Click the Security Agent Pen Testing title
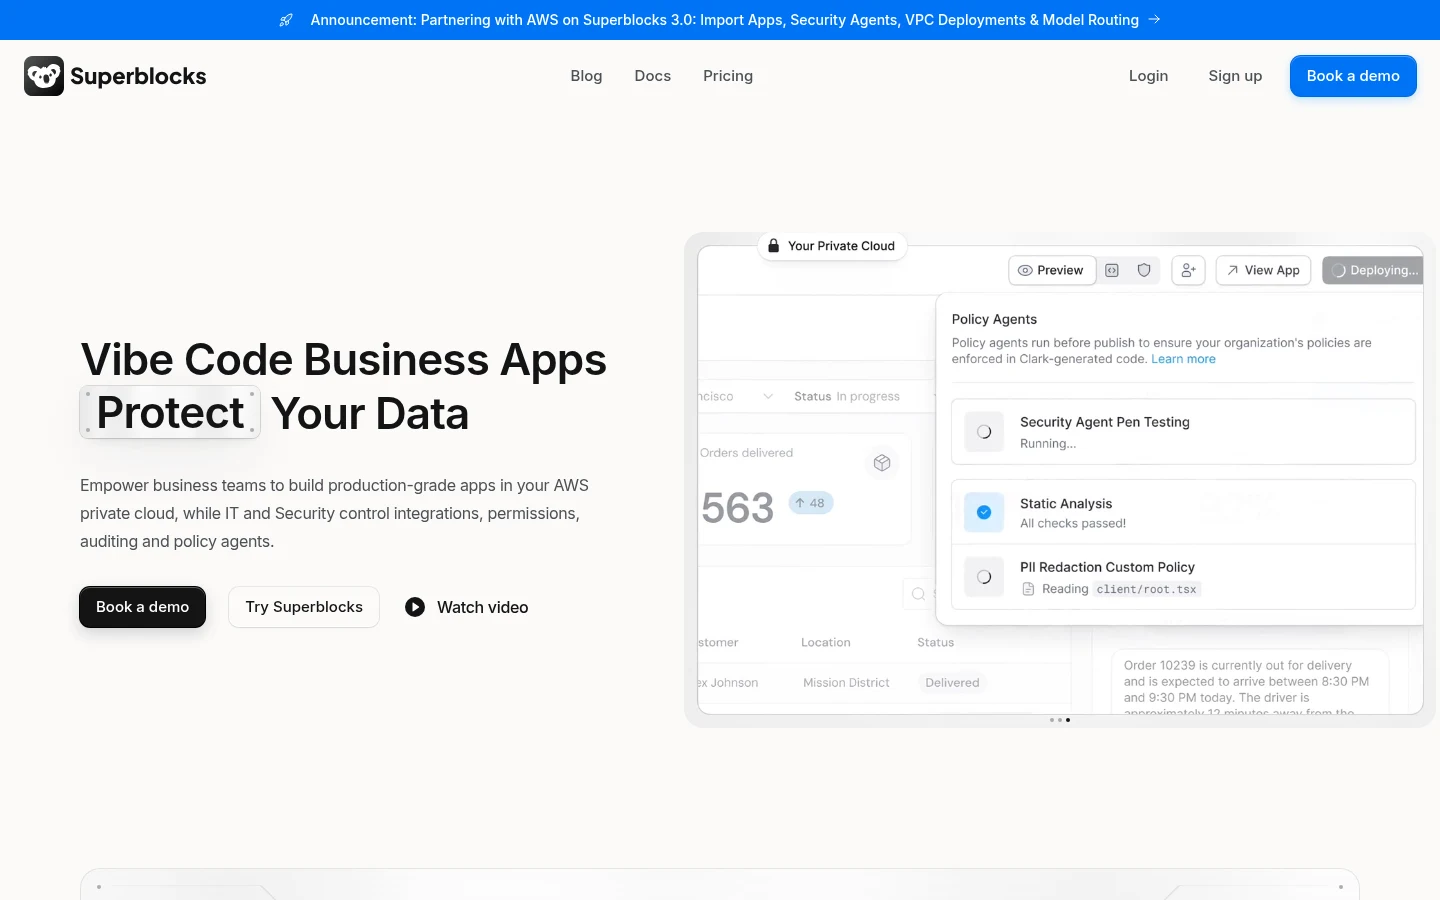The image size is (1440, 900). (x=1105, y=422)
